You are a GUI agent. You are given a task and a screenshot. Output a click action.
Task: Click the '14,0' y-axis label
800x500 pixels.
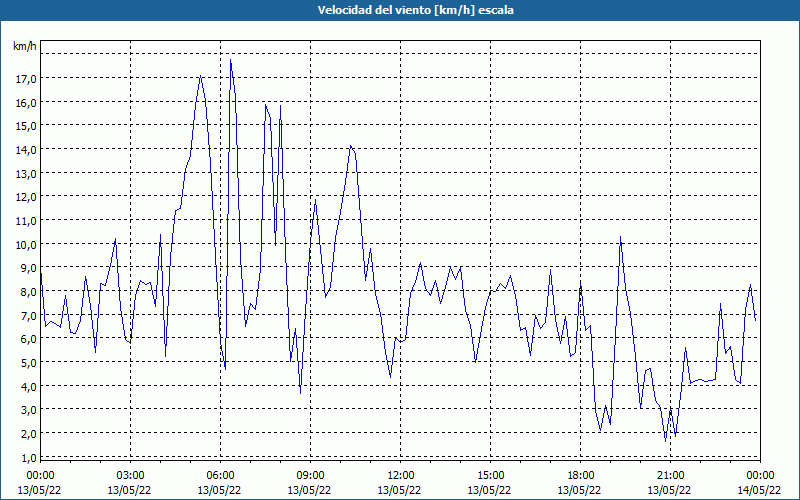26,149
